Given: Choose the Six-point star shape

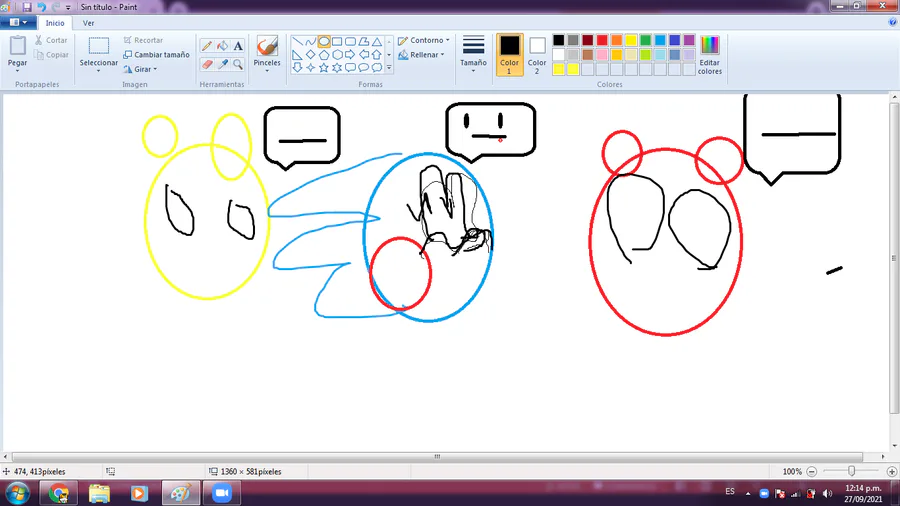Looking at the screenshot, I should tap(337, 68).
